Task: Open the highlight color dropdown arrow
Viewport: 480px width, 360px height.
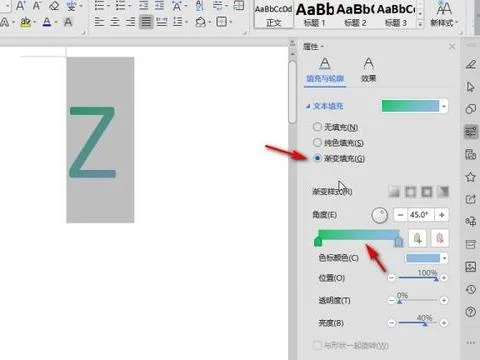Action: point(35,23)
